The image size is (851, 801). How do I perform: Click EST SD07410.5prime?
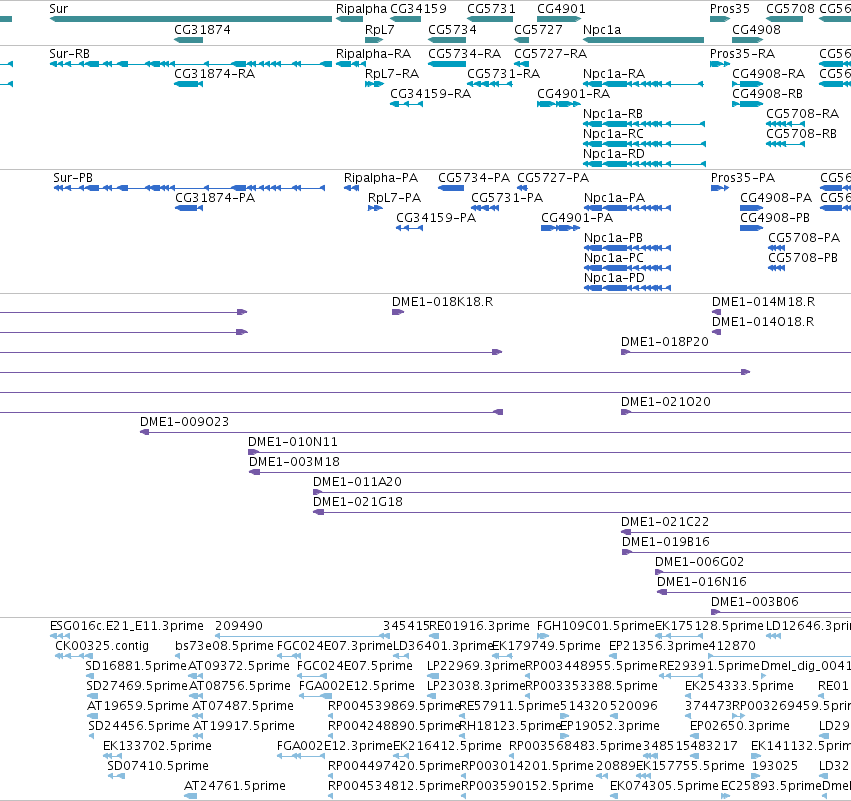pyautogui.click(x=116, y=776)
